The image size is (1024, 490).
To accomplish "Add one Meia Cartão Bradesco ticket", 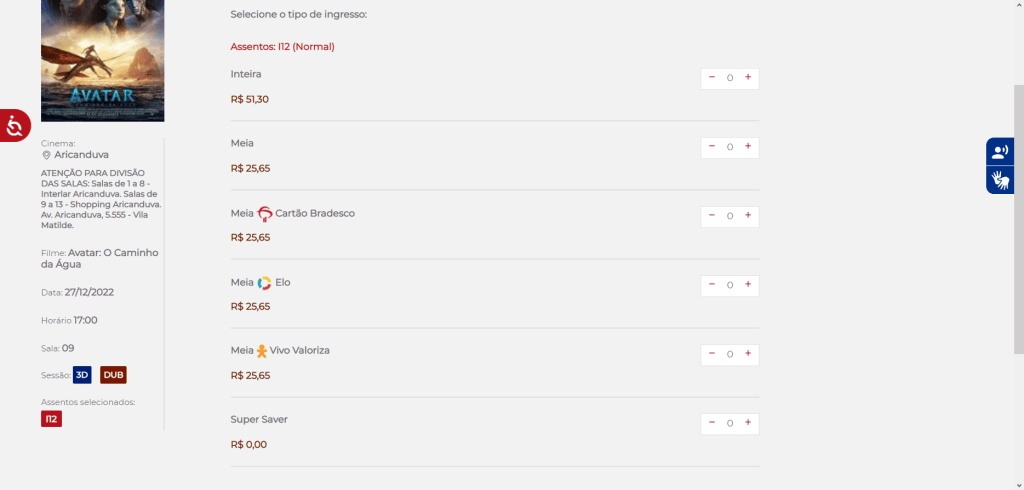I will click(747, 215).
